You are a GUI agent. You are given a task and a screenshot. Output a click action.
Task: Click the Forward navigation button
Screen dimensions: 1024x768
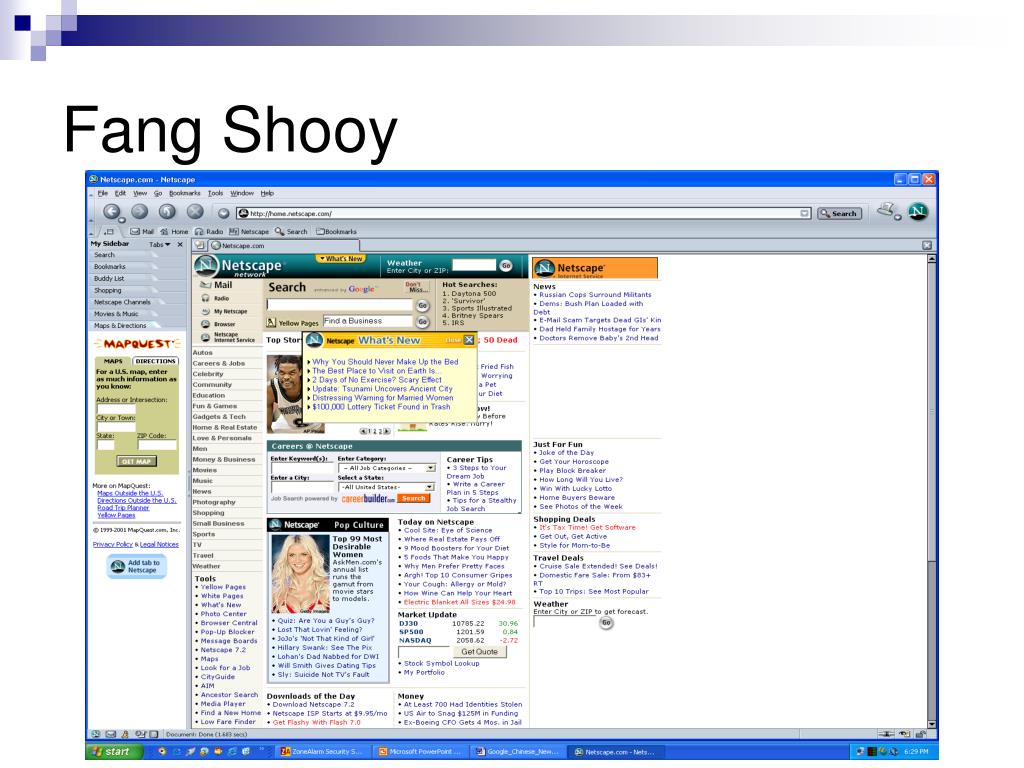tap(140, 212)
